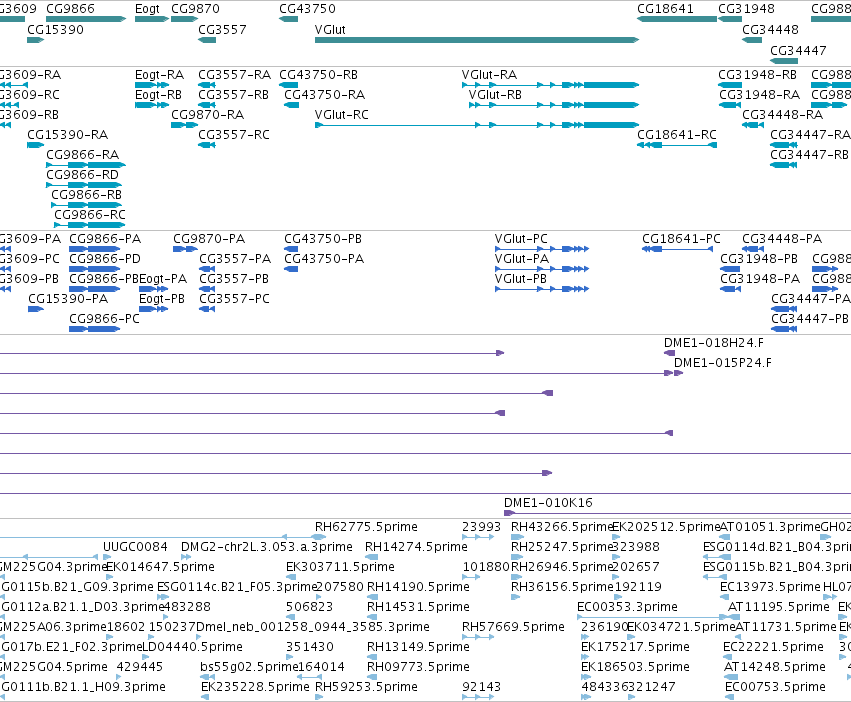Image resolution: width=851 pixels, height=702 pixels.
Task: Select the VGlut-RB transcript label
Action: [496, 95]
